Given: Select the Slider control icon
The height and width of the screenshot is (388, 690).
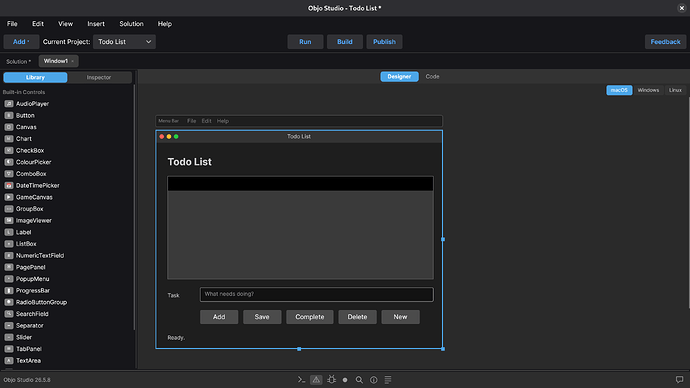Looking at the screenshot, I should click(x=9, y=337).
